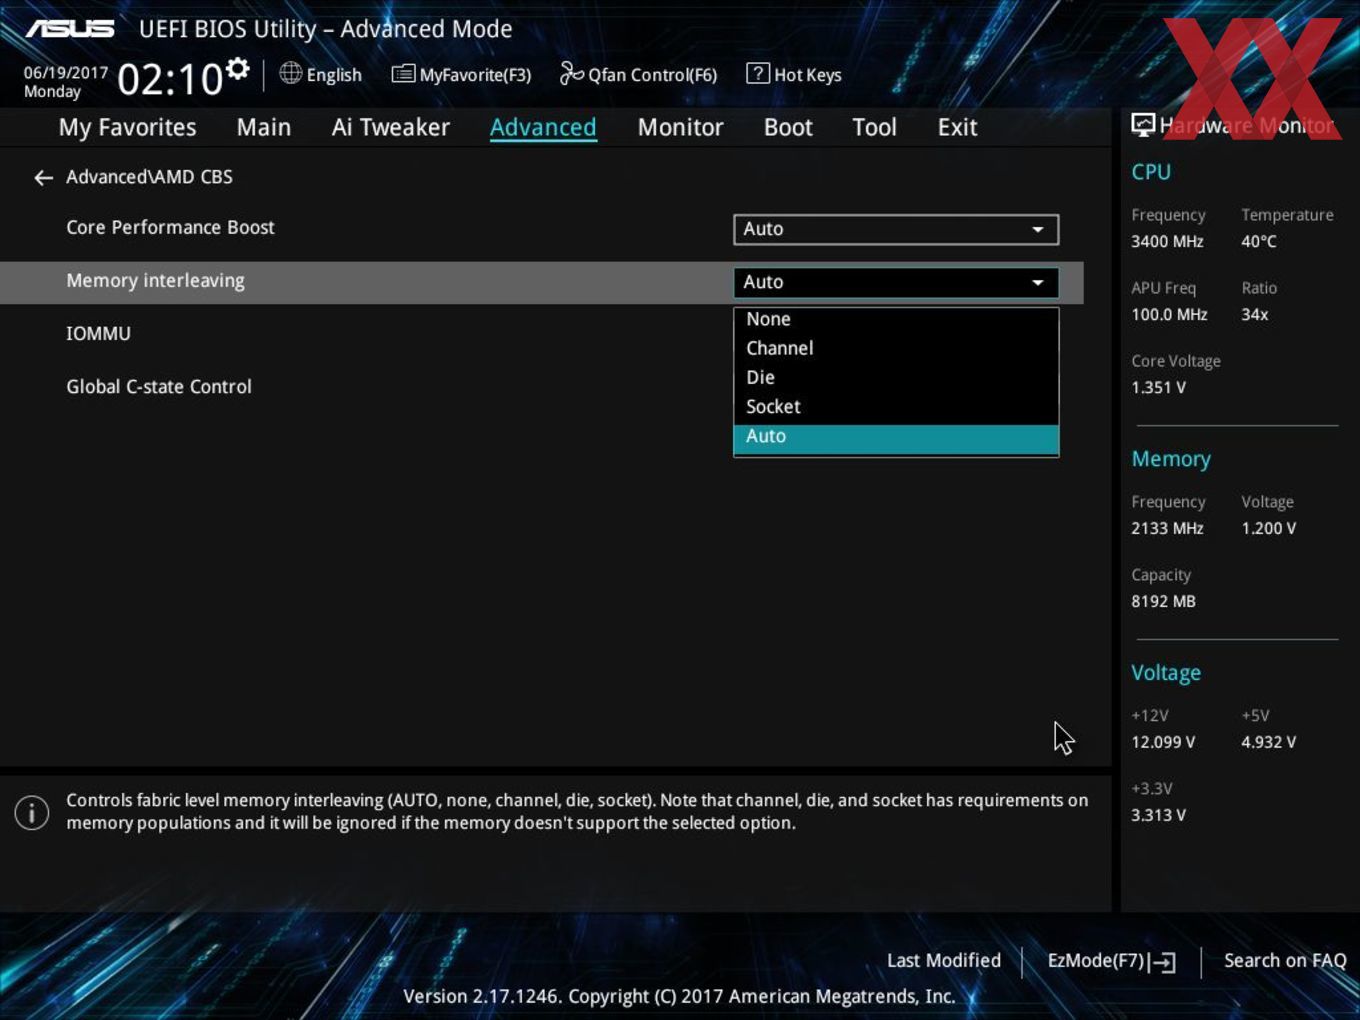Choose Channel from the interleaving list

(x=896, y=348)
